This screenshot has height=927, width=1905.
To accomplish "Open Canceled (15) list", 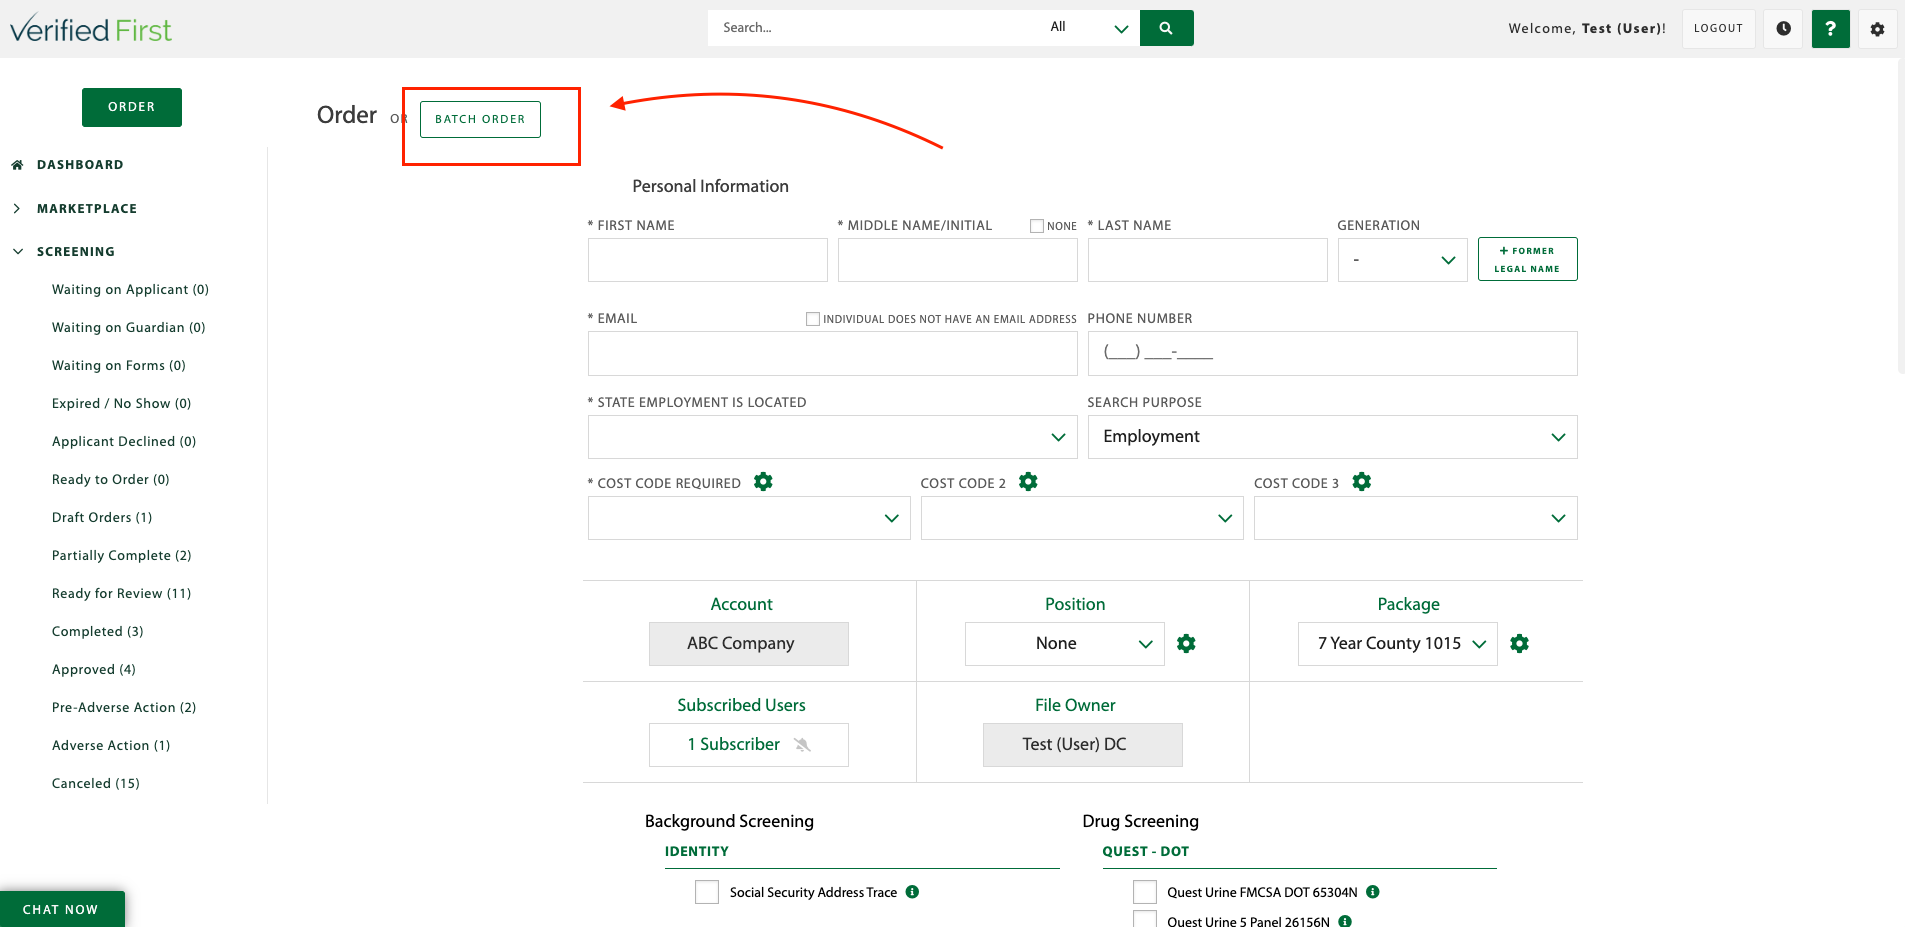I will pos(96,784).
